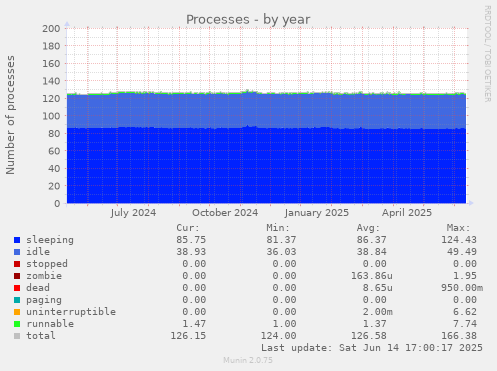Click the 'Processes - by year' title
This screenshot has height=371, width=497.
click(248, 20)
